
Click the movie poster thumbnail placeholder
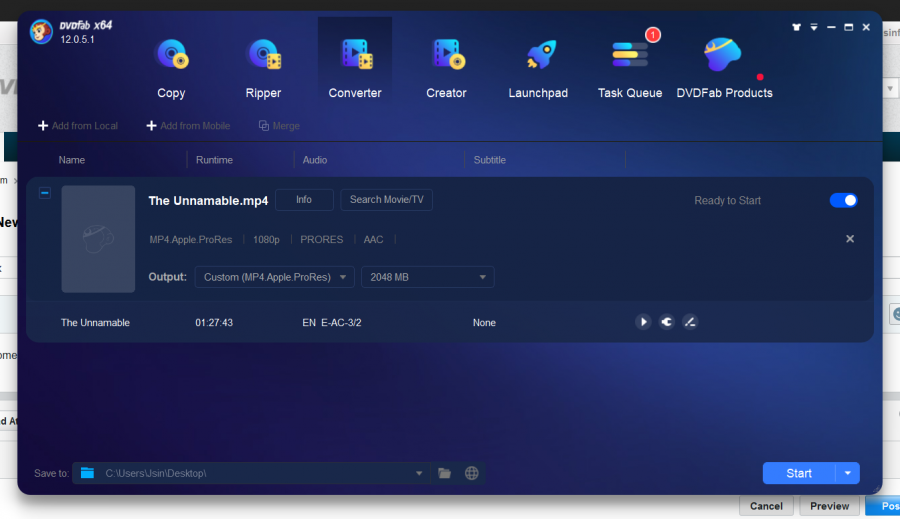(x=98, y=239)
